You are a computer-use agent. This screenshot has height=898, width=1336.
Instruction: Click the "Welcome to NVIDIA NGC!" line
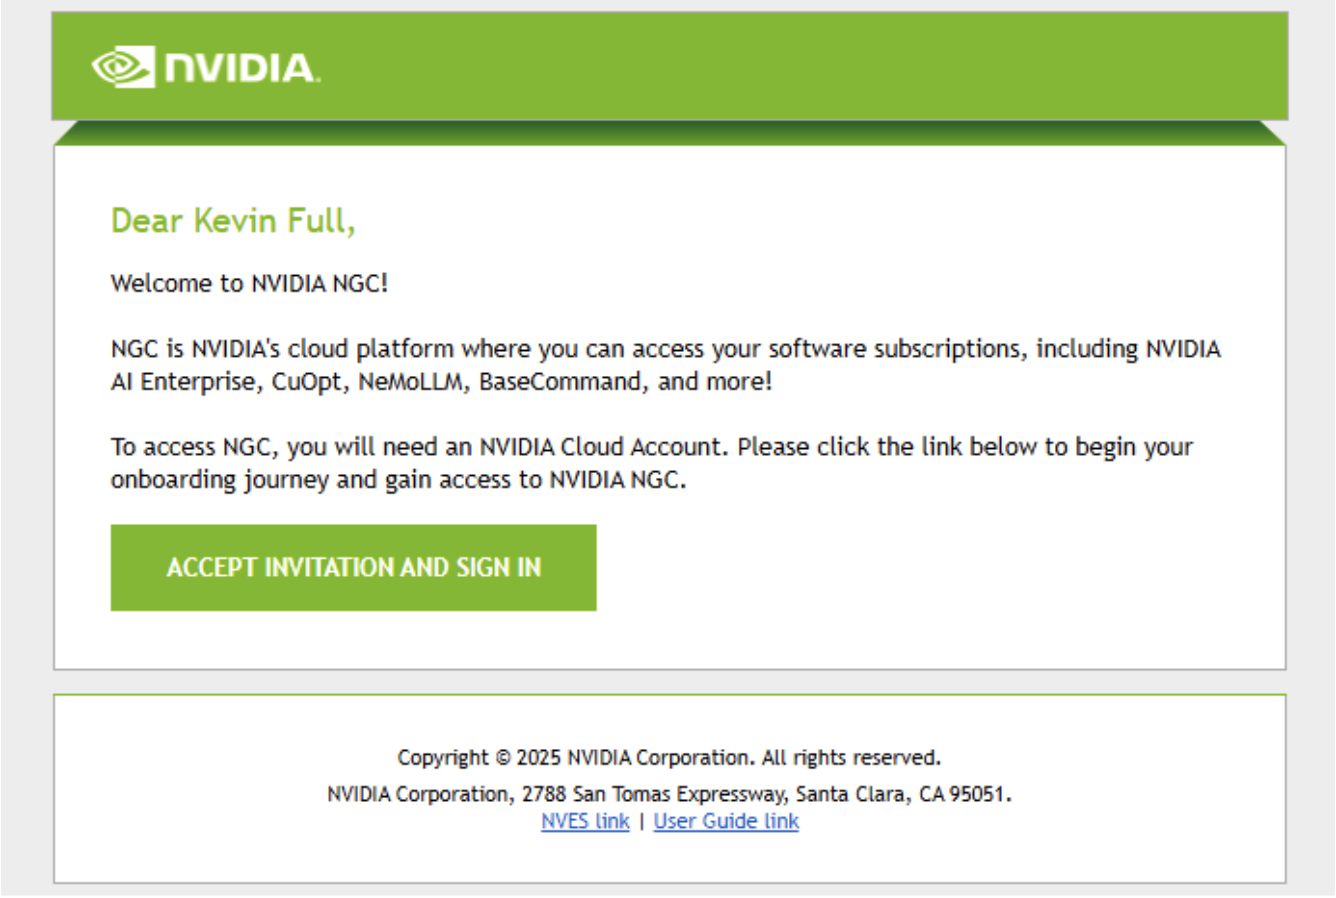tap(249, 284)
